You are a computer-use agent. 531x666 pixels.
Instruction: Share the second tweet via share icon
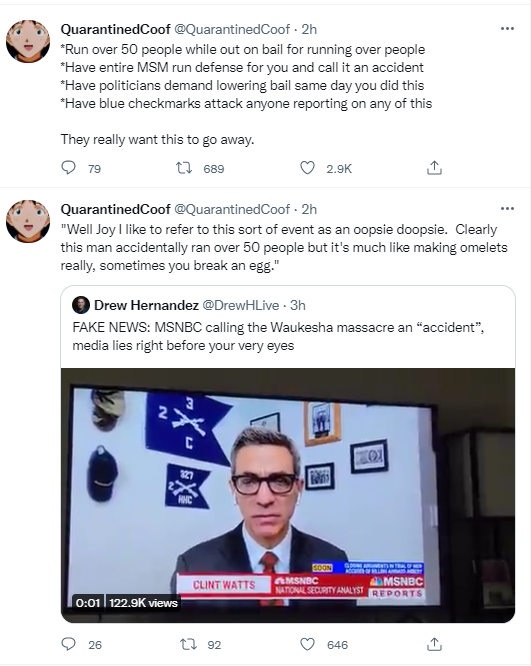[x=434, y=644]
